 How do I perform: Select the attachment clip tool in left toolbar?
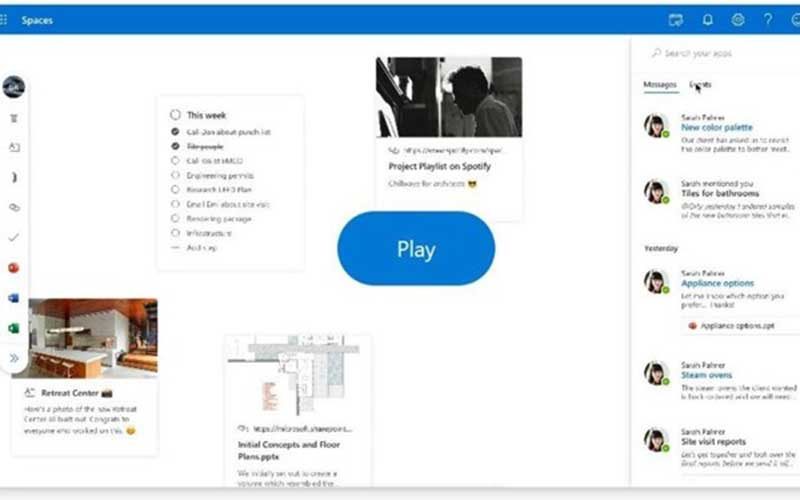(14, 177)
